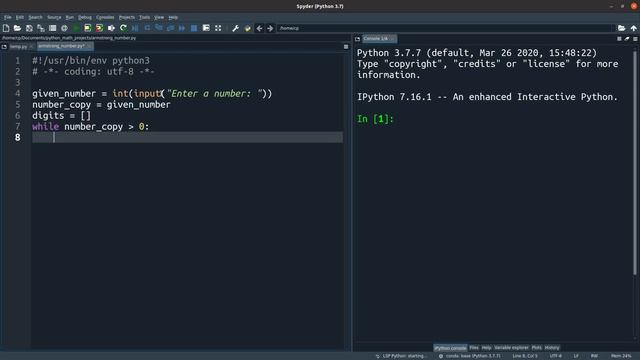Step over the current line (debug)

(147, 28)
